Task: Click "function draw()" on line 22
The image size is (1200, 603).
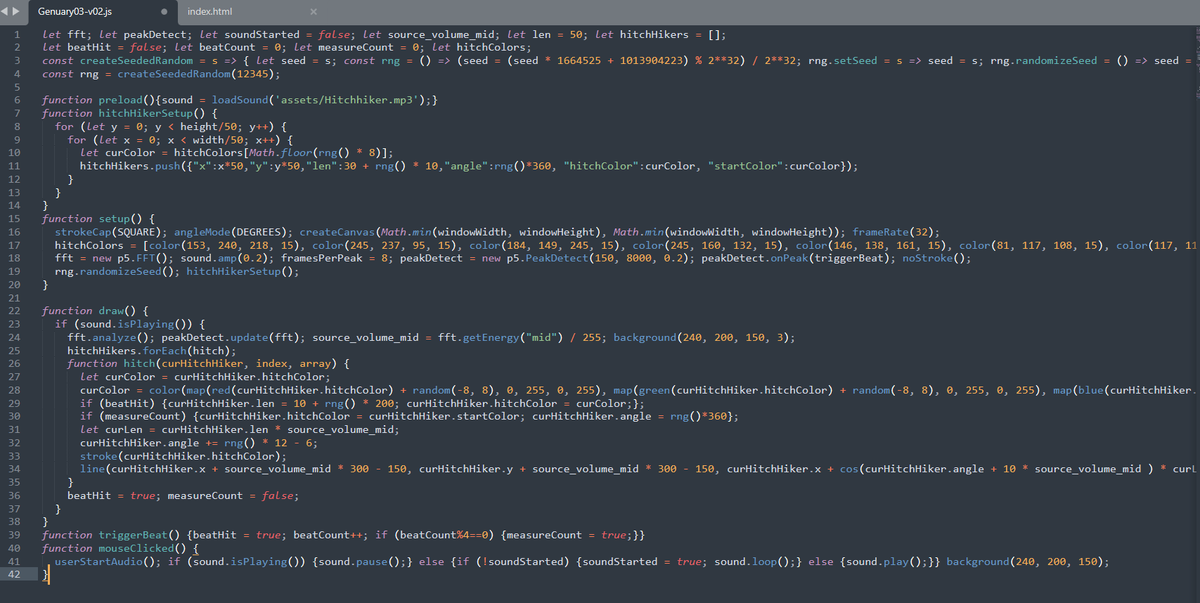Action: (89, 310)
